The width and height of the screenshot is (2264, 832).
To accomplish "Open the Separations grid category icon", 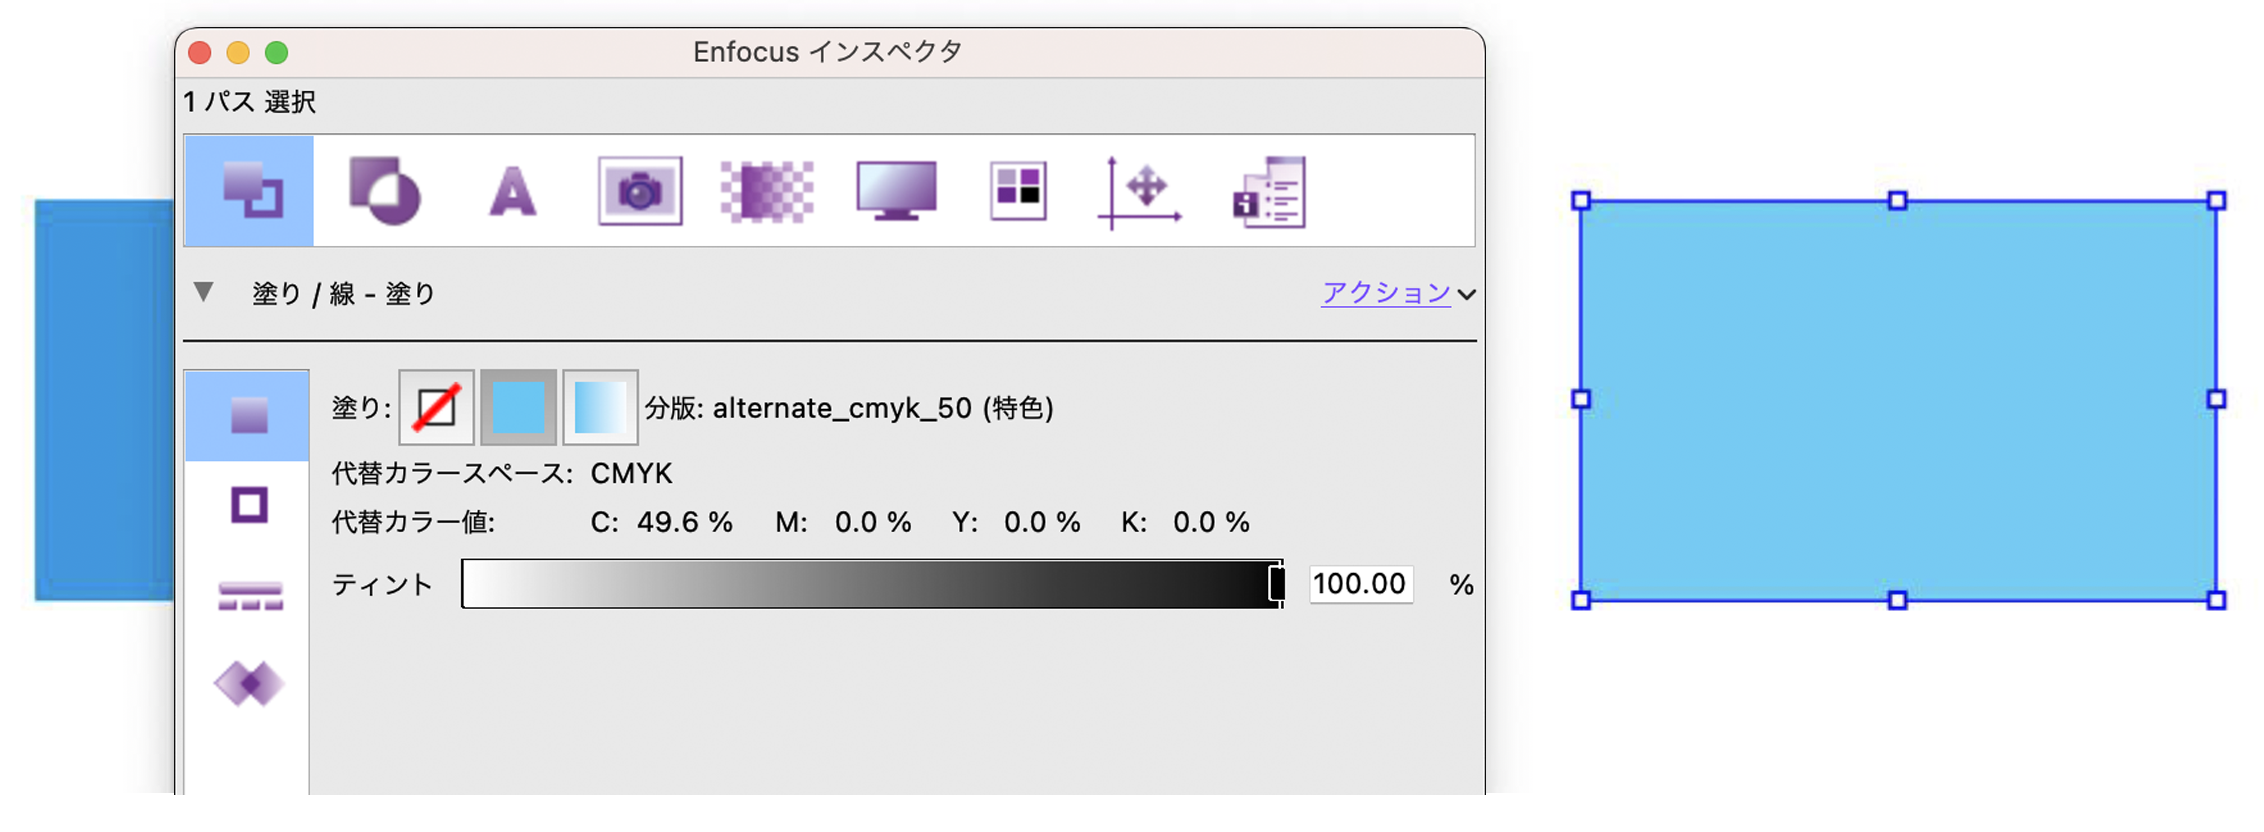I will coord(1018,190).
